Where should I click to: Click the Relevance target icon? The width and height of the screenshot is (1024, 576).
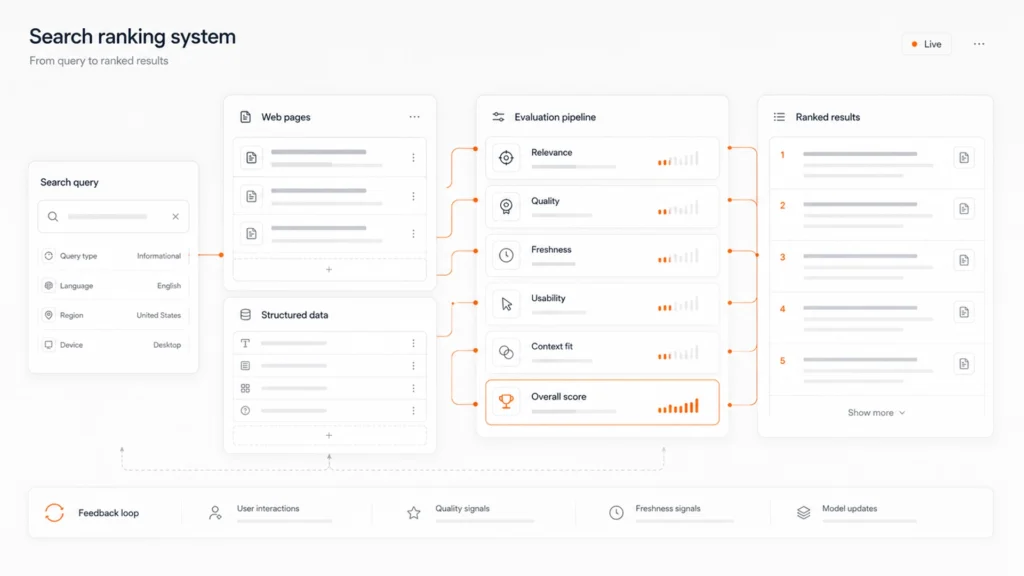click(x=506, y=157)
